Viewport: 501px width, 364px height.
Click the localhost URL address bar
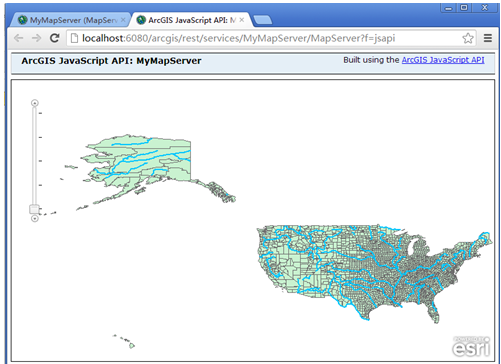click(x=270, y=38)
